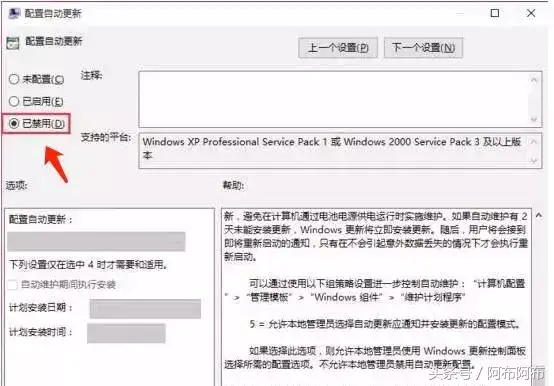This screenshot has width=554, height=386.
Task: Open the 计划安装日期 dropdown
Action: [145, 309]
